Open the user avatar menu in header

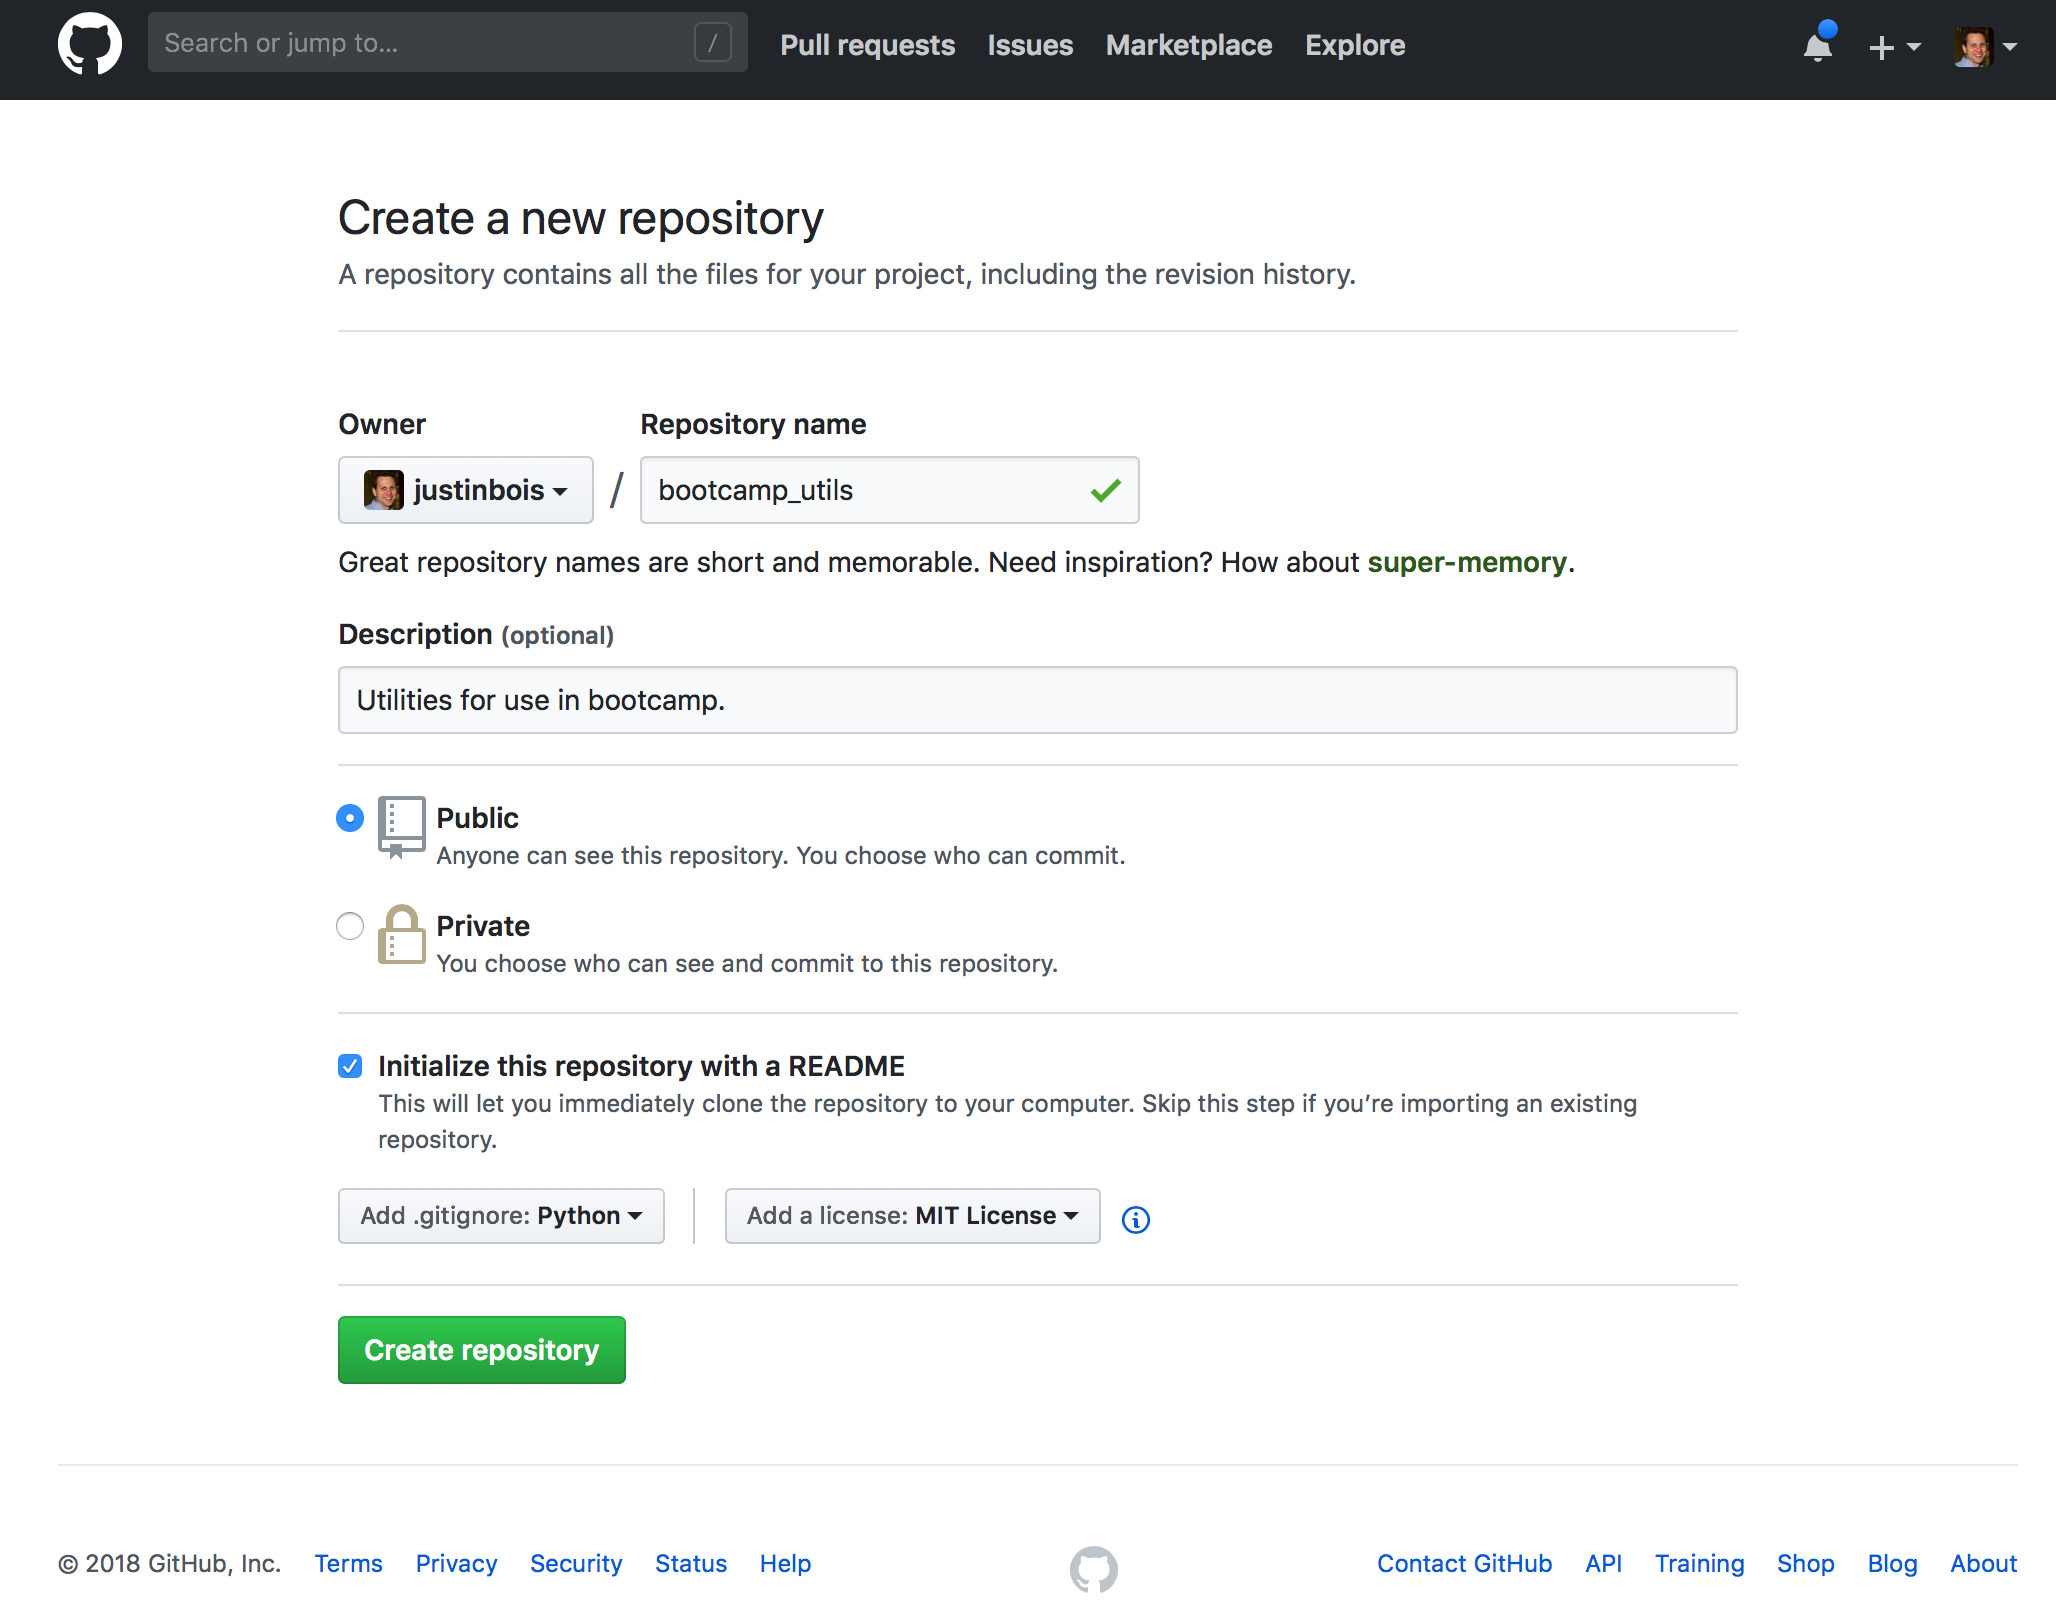pos(1986,46)
